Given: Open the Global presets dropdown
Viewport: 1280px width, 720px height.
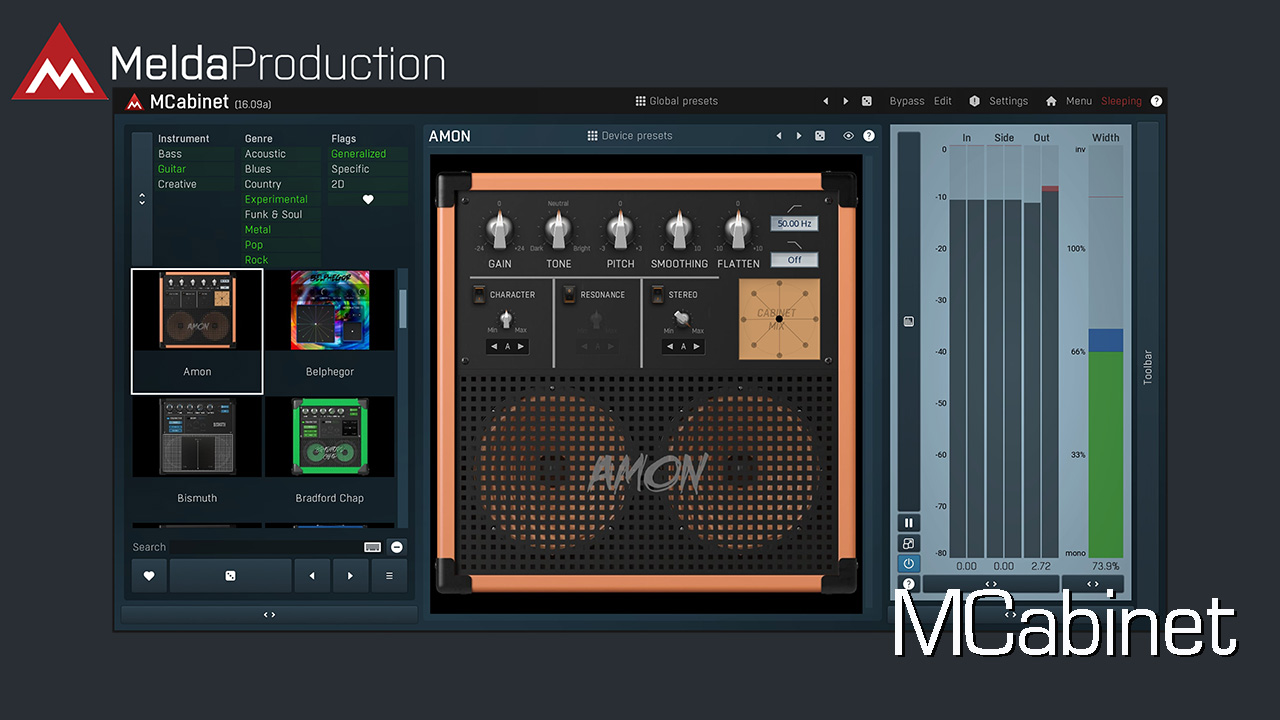Looking at the screenshot, I should click(676, 101).
